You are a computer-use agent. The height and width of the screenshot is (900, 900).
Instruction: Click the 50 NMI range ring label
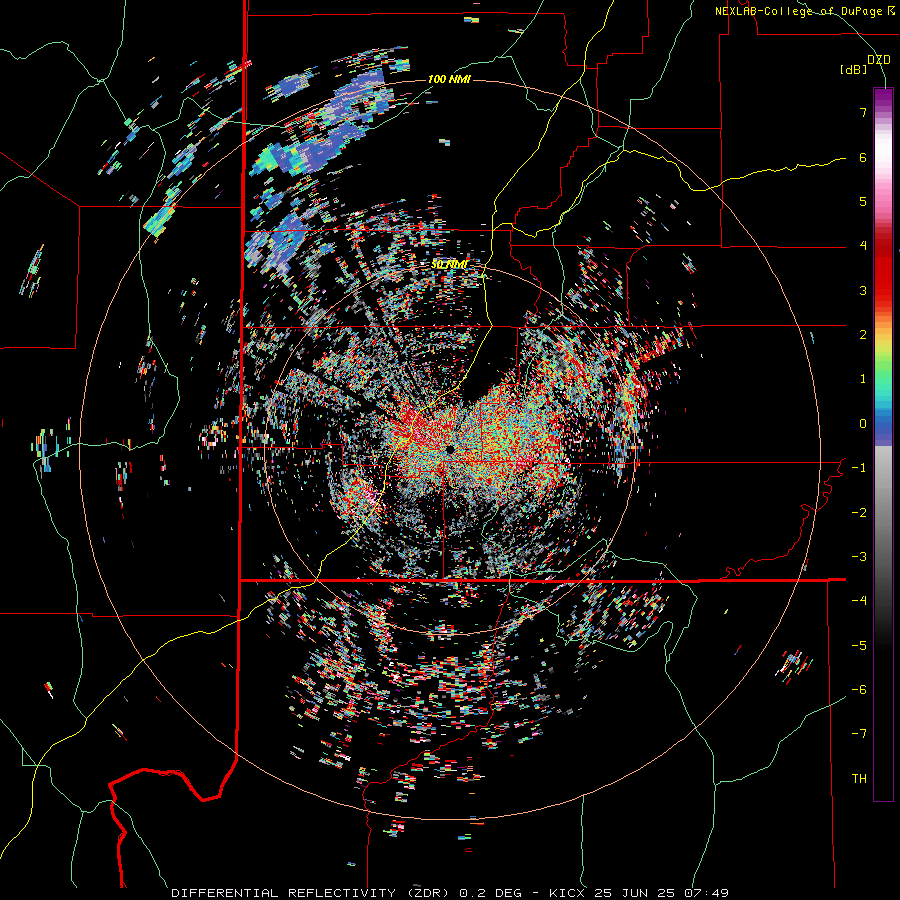click(x=449, y=265)
